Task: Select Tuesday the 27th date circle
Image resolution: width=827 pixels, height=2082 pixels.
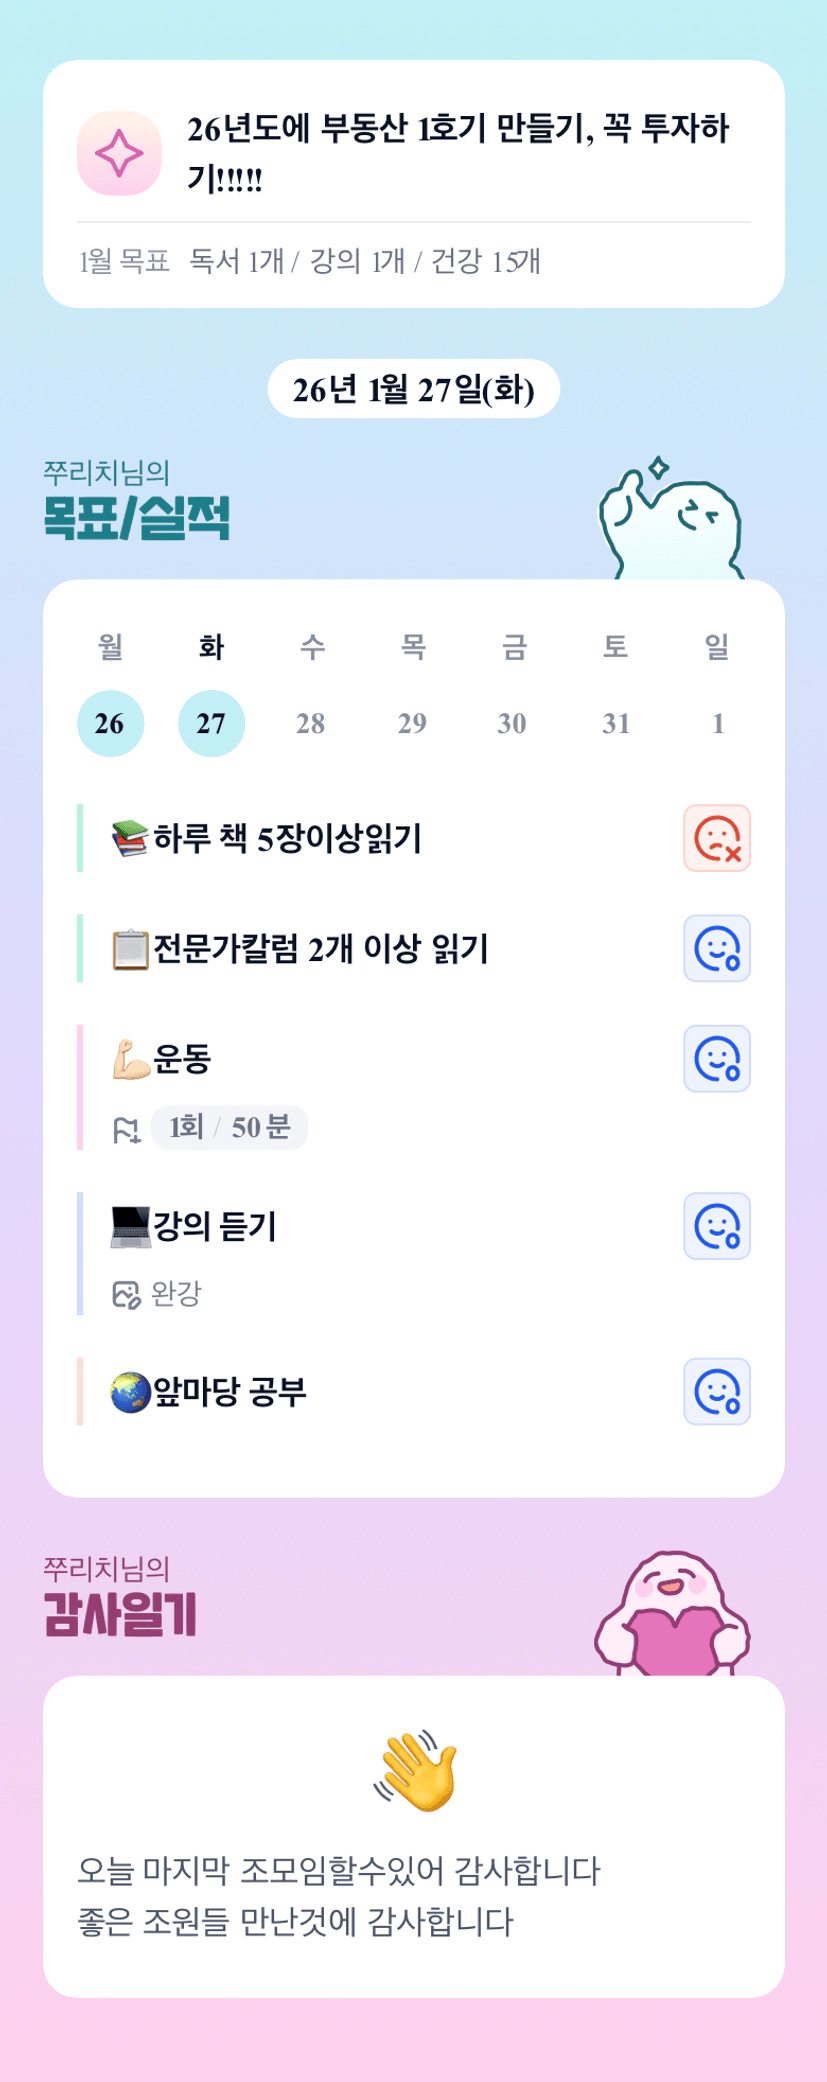Action: click(x=211, y=723)
